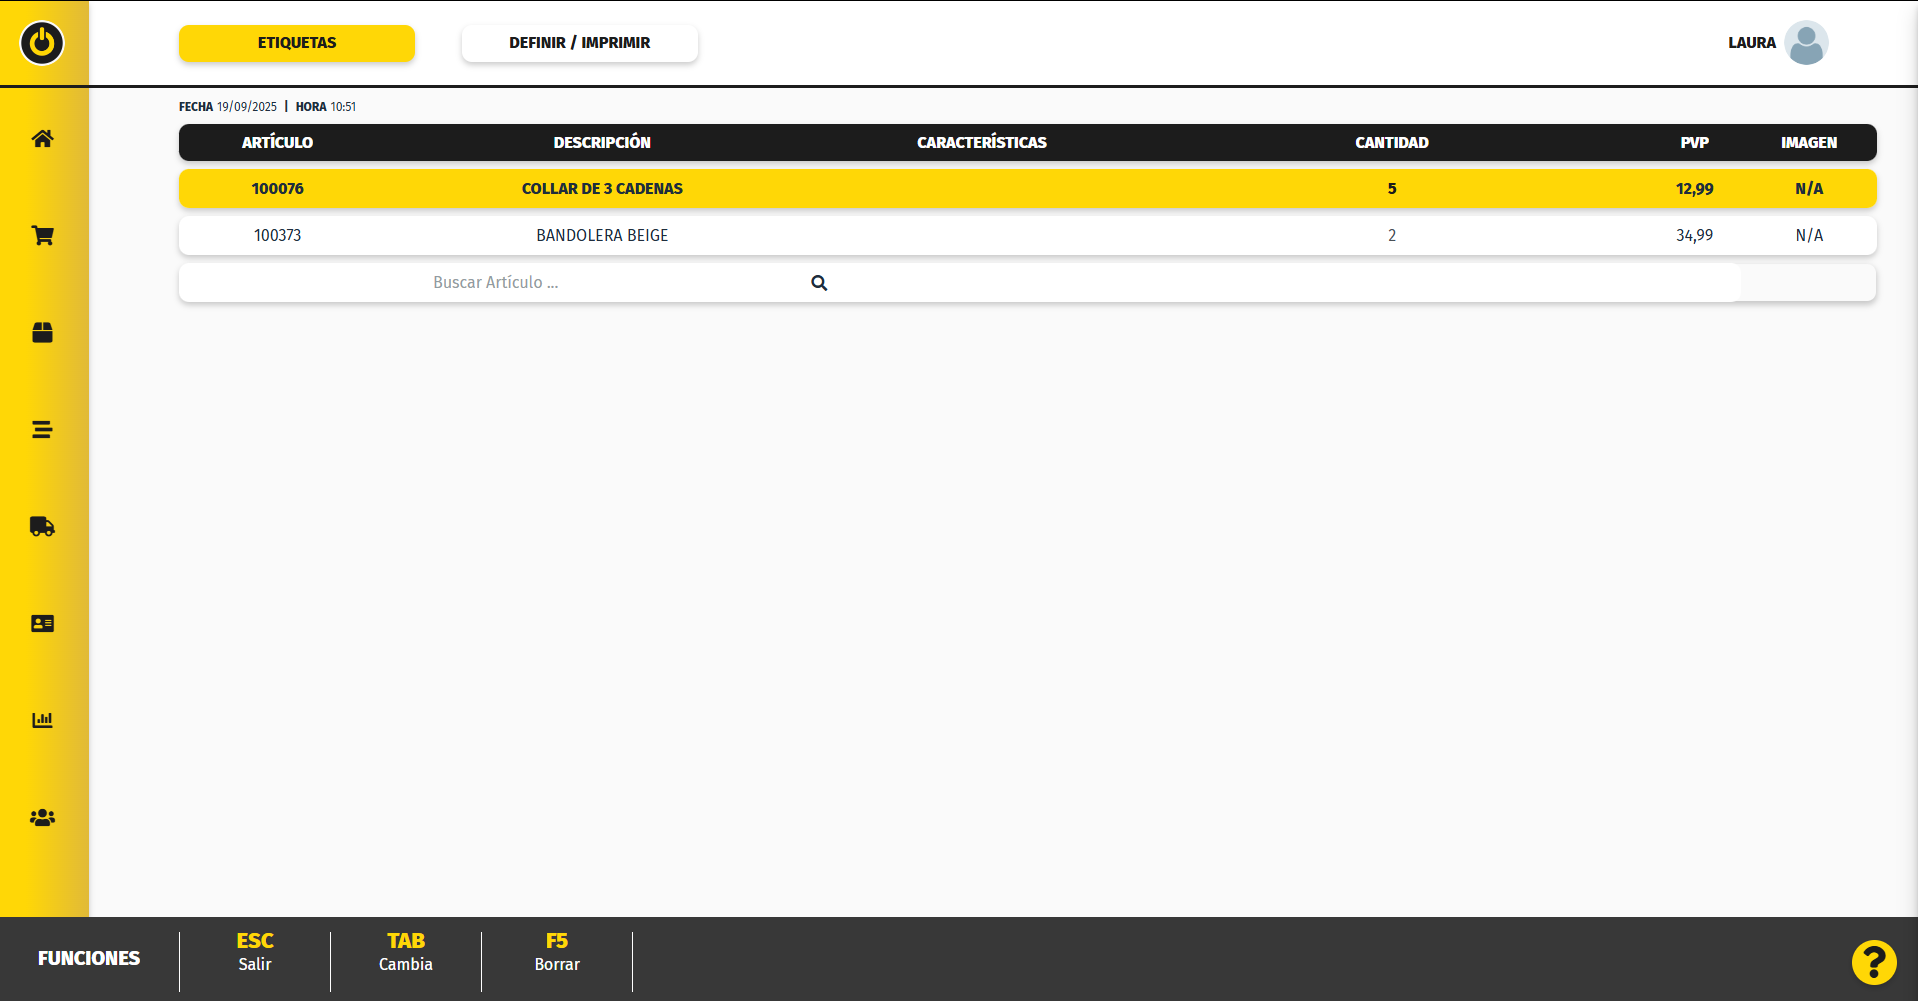1918x1001 pixels.
Task: Open the box inventory icon
Action: (x=42, y=333)
